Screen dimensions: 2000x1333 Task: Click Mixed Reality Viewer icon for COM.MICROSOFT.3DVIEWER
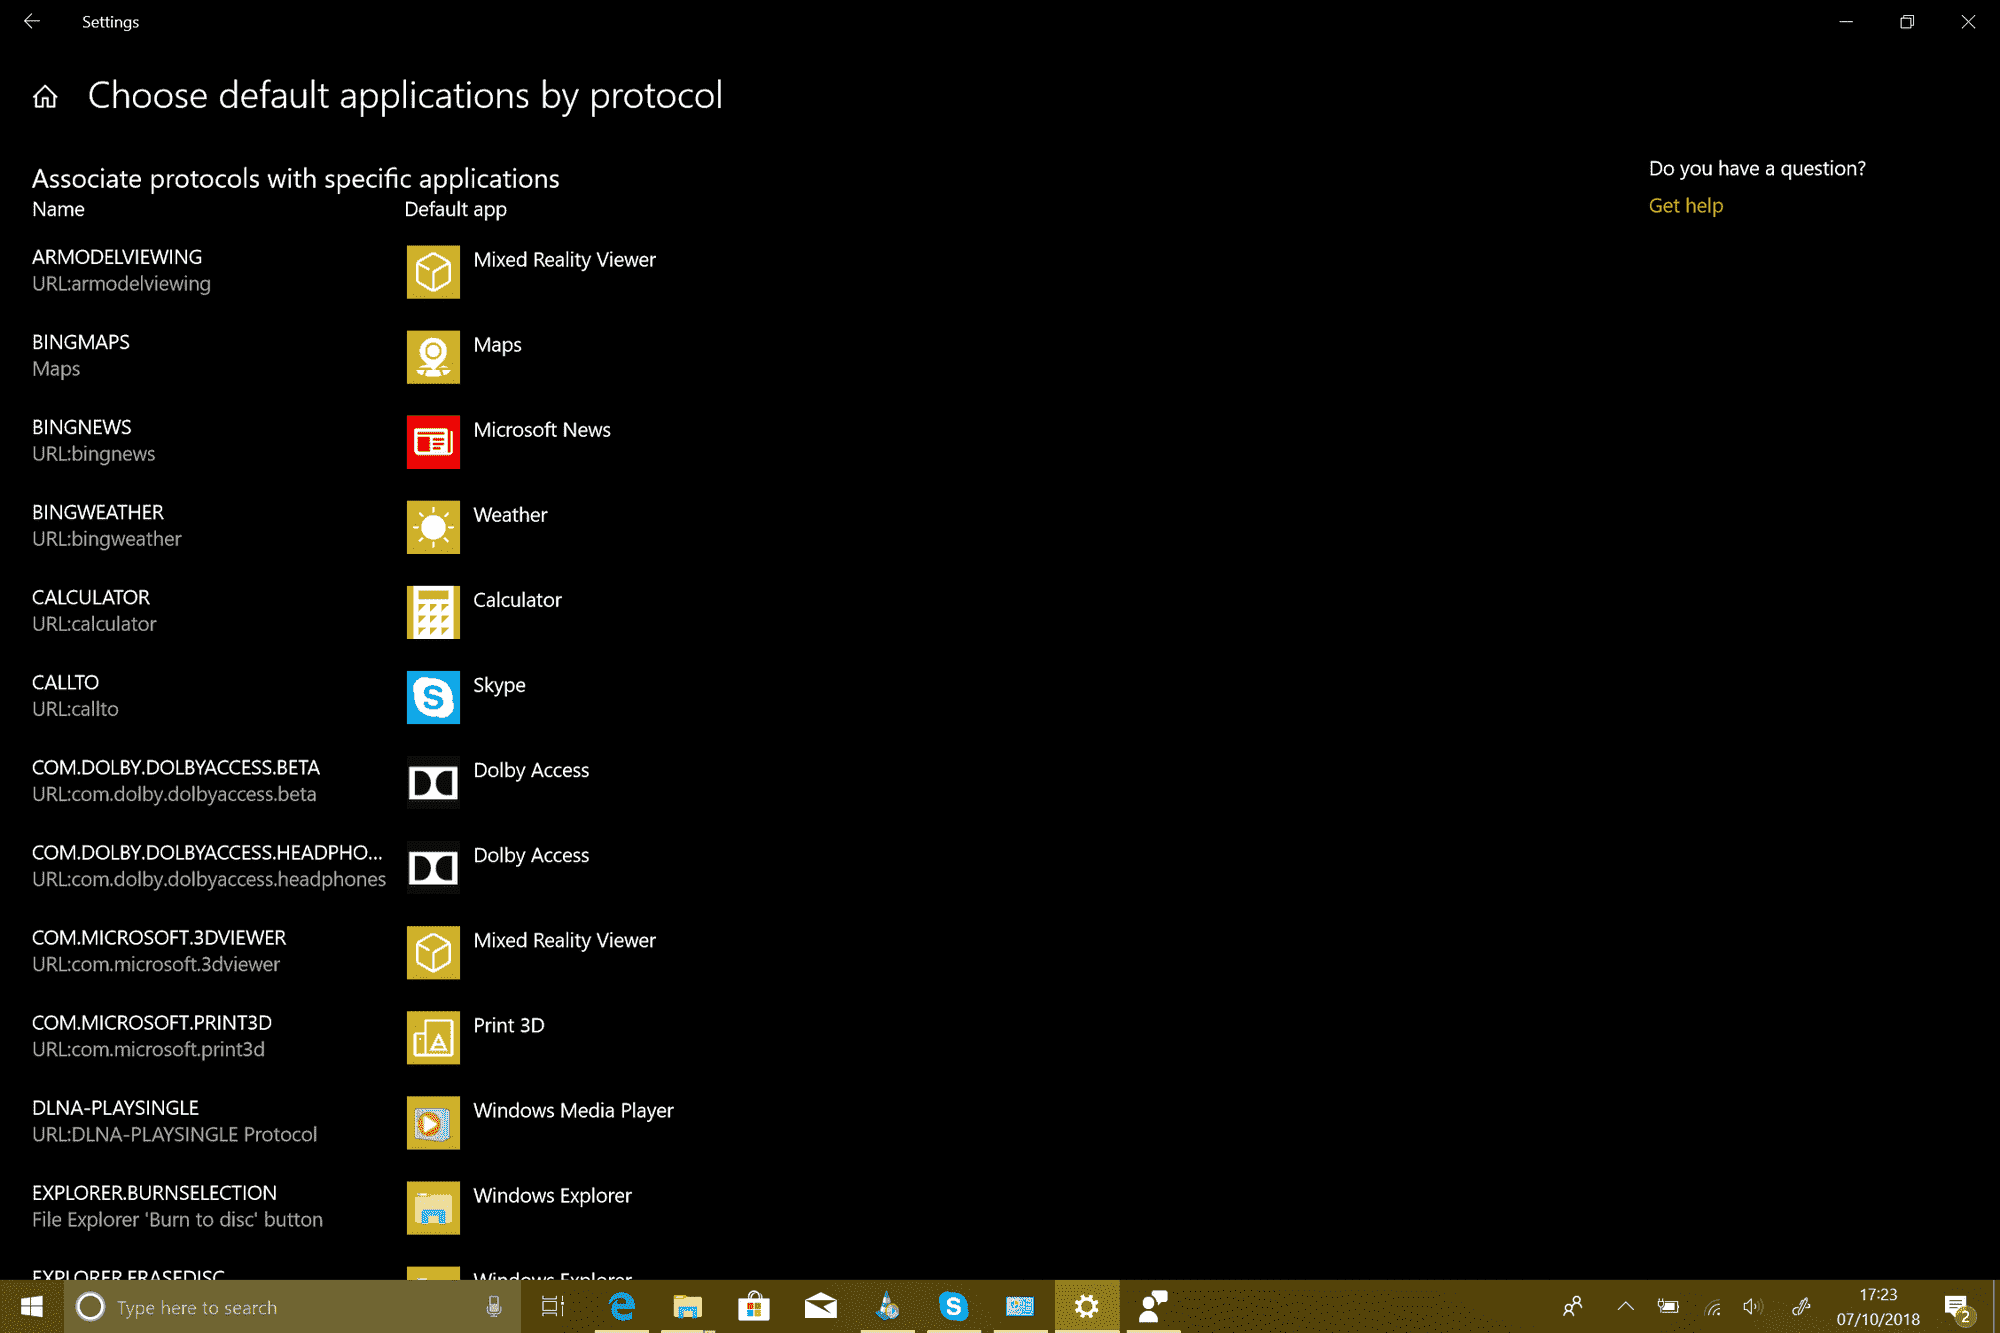point(433,952)
